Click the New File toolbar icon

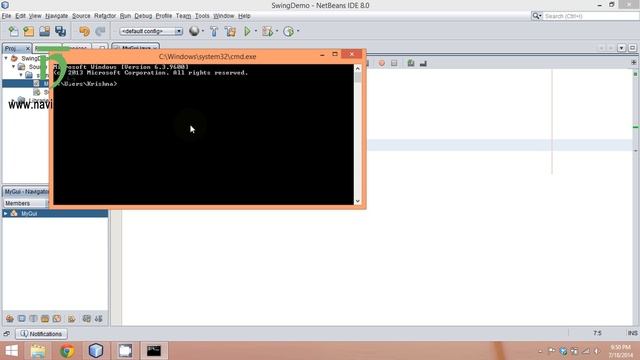point(13,31)
